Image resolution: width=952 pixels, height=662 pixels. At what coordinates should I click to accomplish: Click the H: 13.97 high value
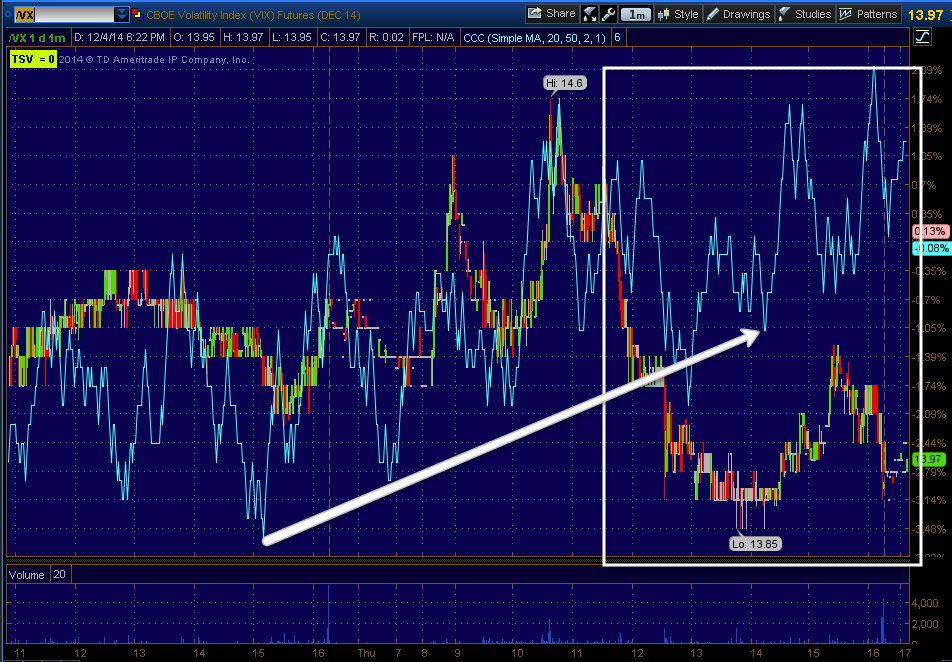(243, 38)
